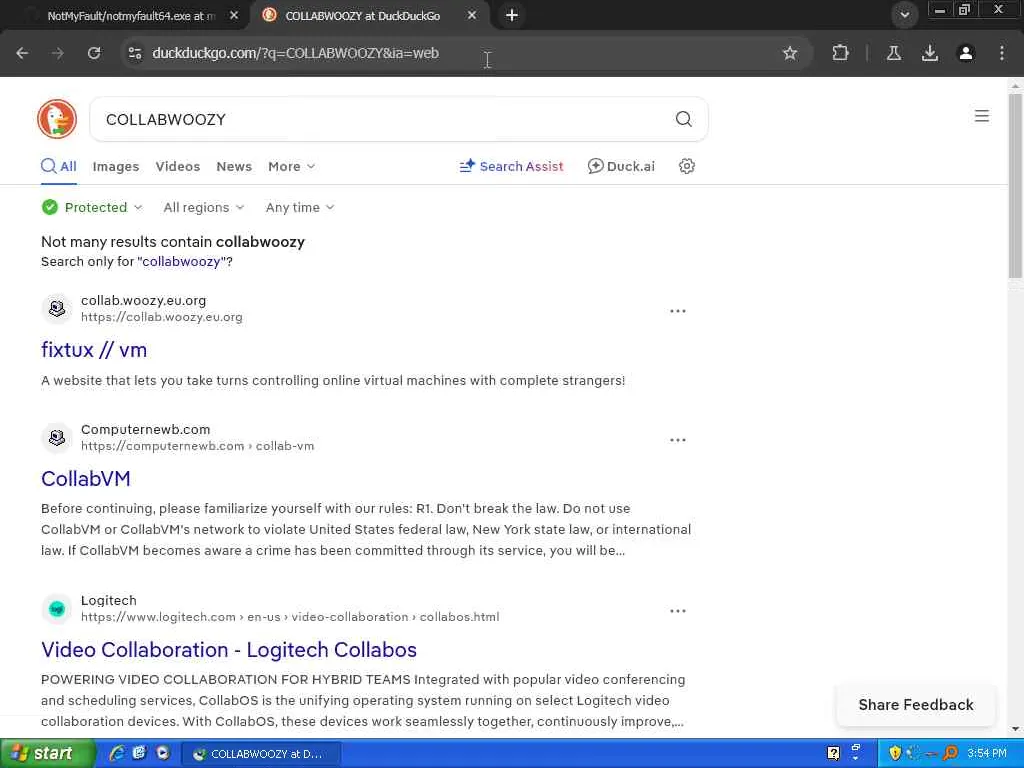
Task: Open the Windows start button
Action: tap(46, 754)
